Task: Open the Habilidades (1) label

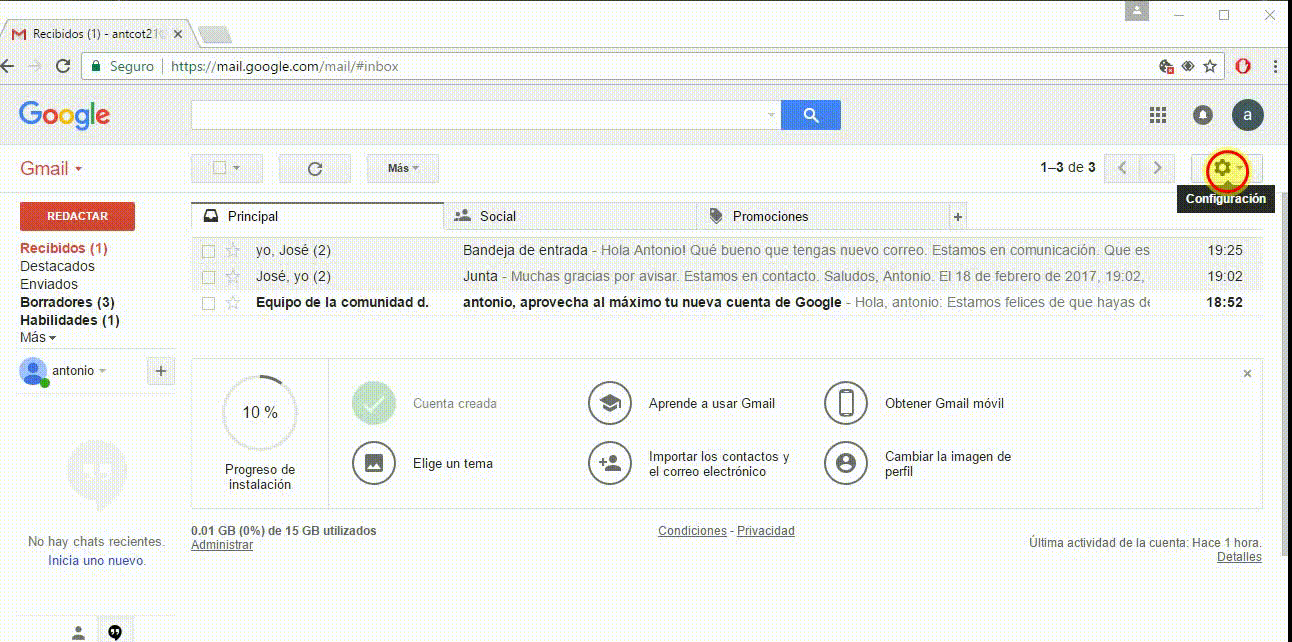Action: [x=70, y=320]
